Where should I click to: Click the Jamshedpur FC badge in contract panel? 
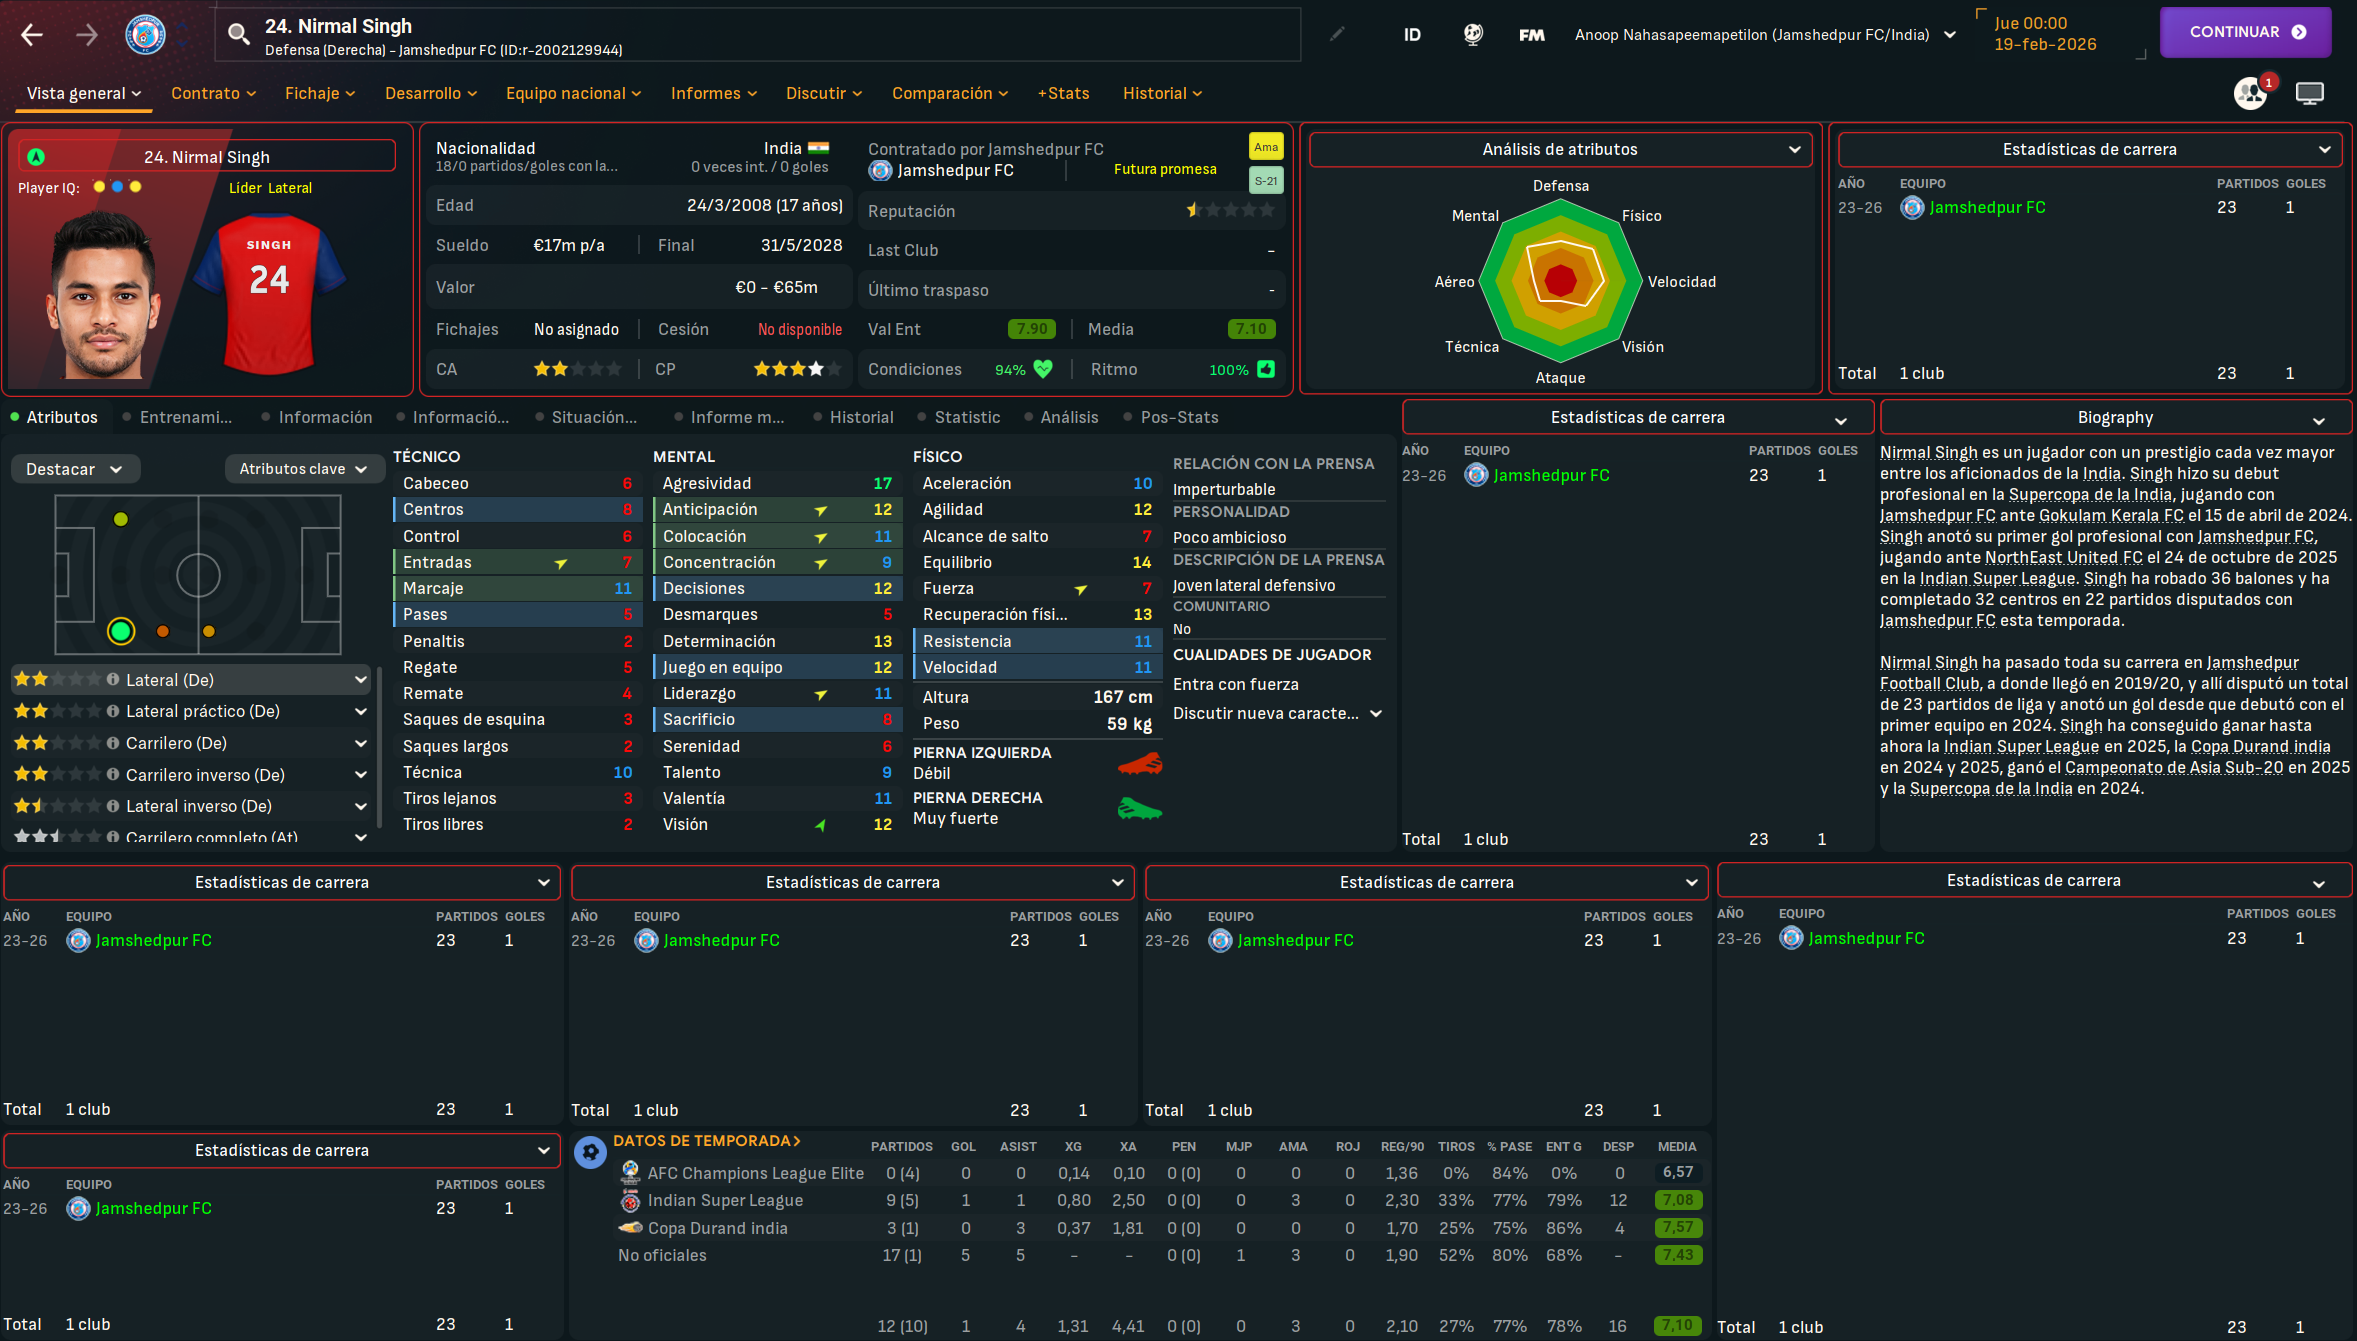(880, 171)
